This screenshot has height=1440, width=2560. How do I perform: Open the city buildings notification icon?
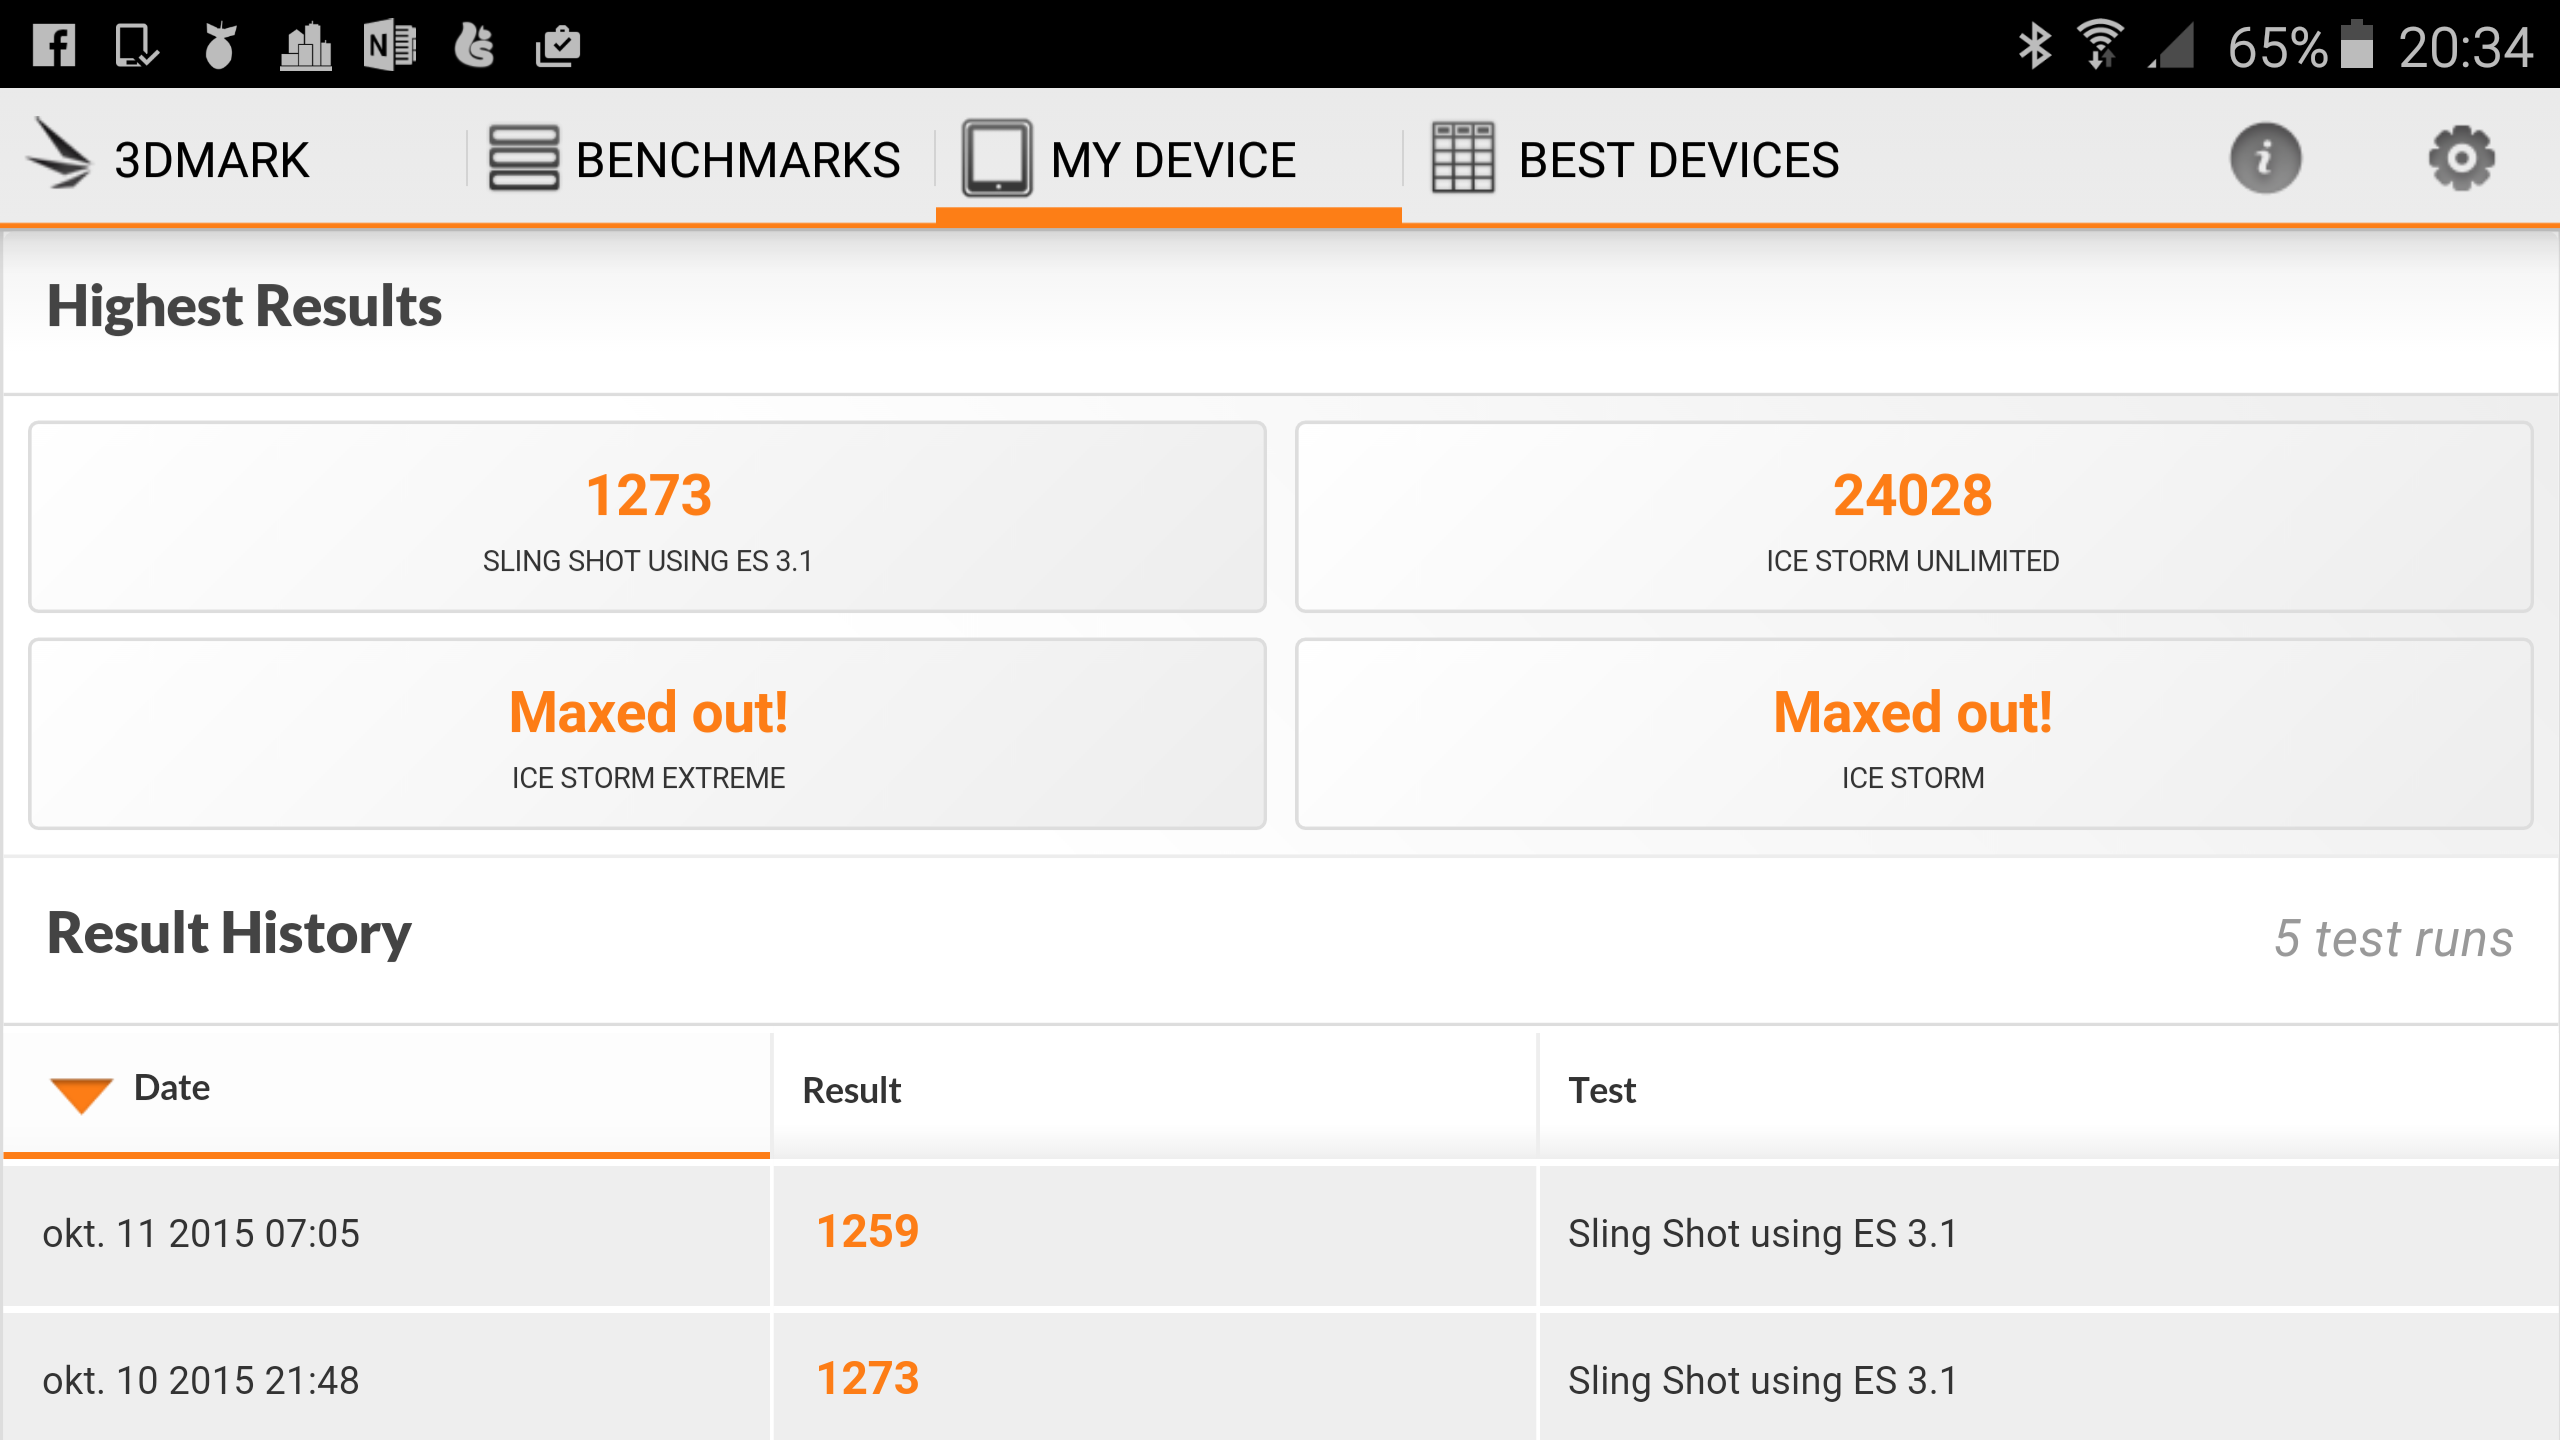pyautogui.click(x=306, y=46)
